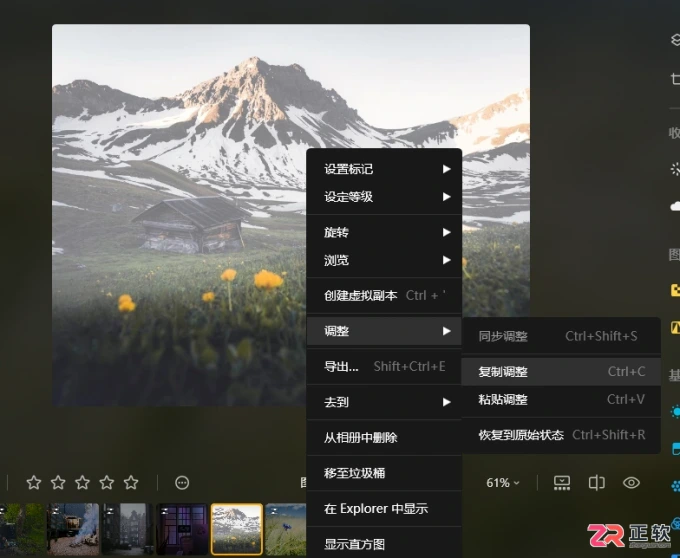Open the 设置标记 submenu
The height and width of the screenshot is (558, 680).
tap(384, 169)
